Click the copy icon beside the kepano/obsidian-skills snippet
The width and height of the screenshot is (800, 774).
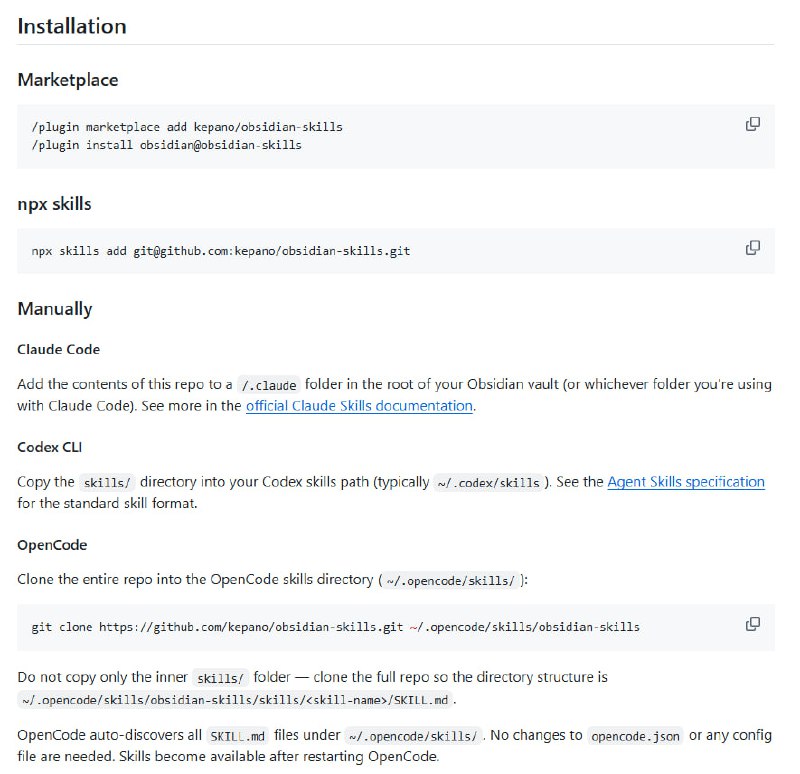pyautogui.click(x=752, y=123)
